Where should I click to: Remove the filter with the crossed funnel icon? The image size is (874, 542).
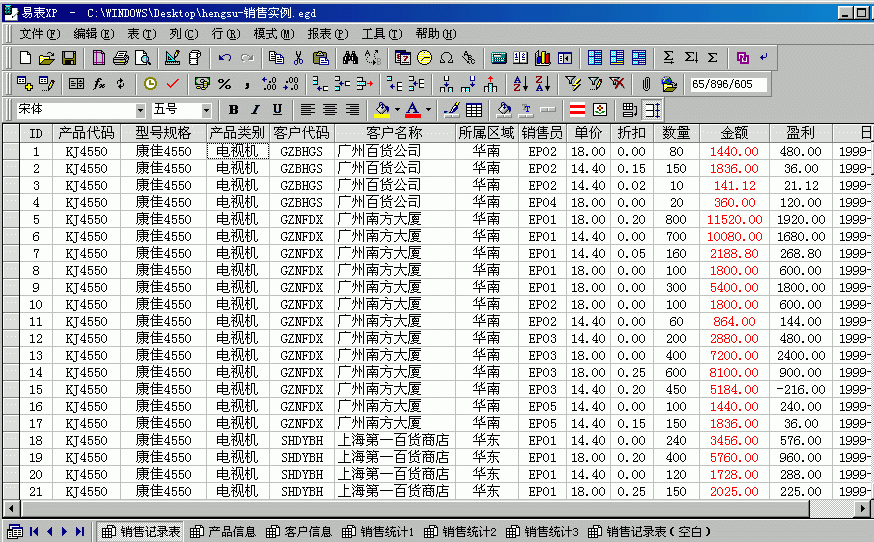point(617,84)
